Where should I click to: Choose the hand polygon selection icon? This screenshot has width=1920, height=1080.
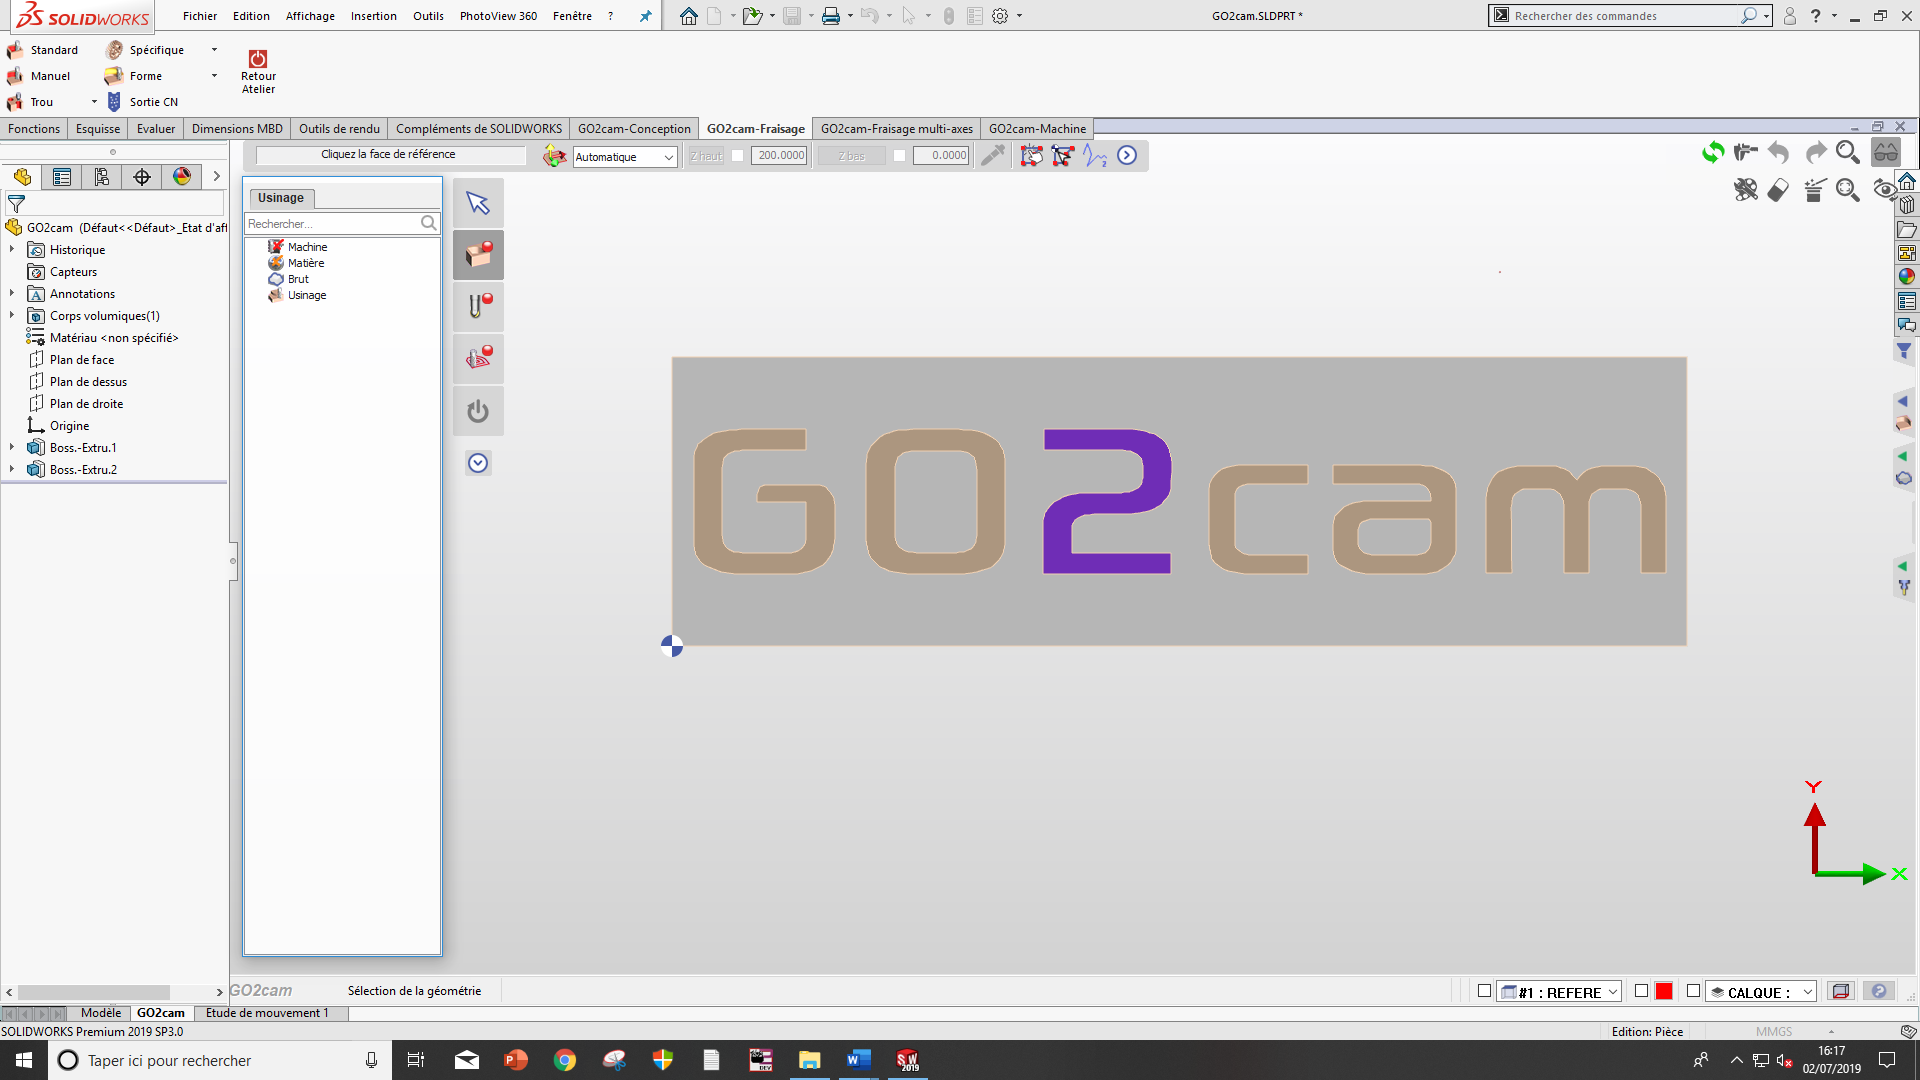point(1031,155)
